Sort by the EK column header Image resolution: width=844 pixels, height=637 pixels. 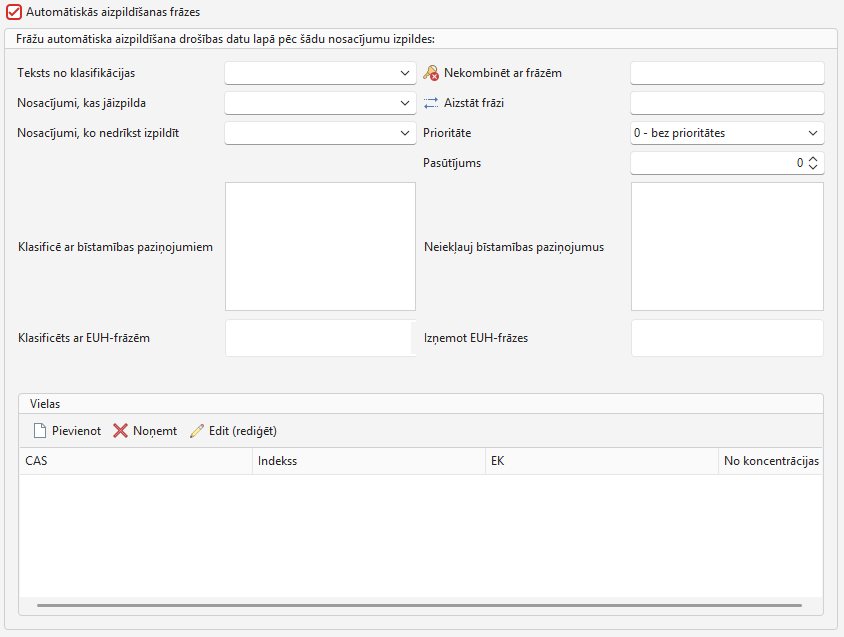point(602,461)
